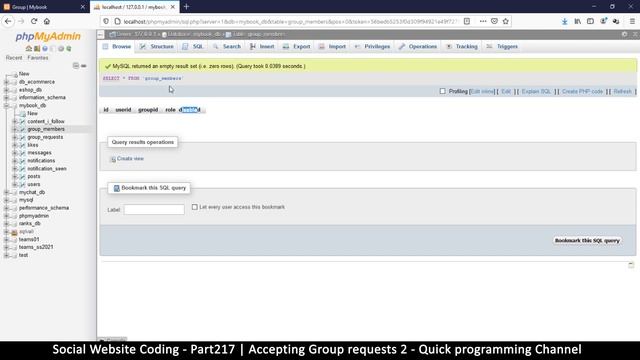Open the SQL tab

pyautogui.click(x=193, y=47)
